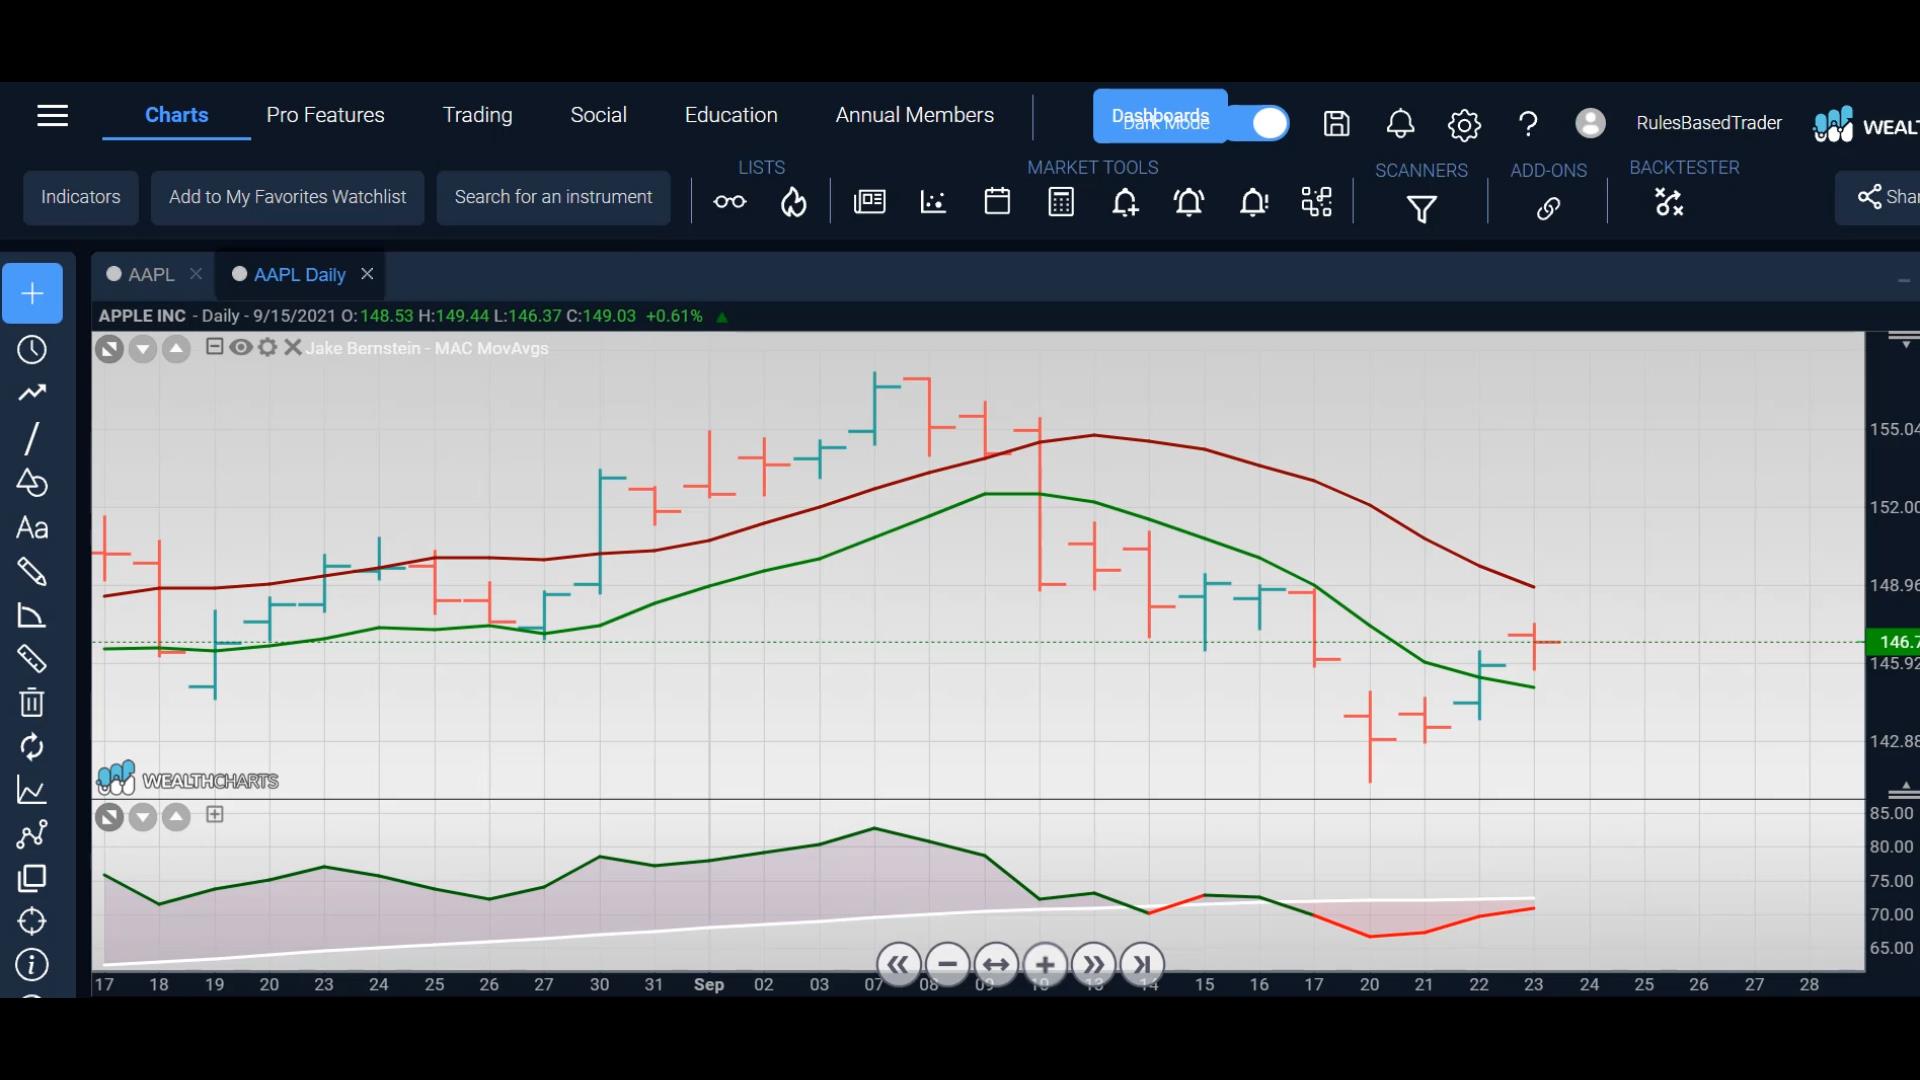Zoom in chart with plus button
This screenshot has width=1920, height=1080.
click(1045, 965)
